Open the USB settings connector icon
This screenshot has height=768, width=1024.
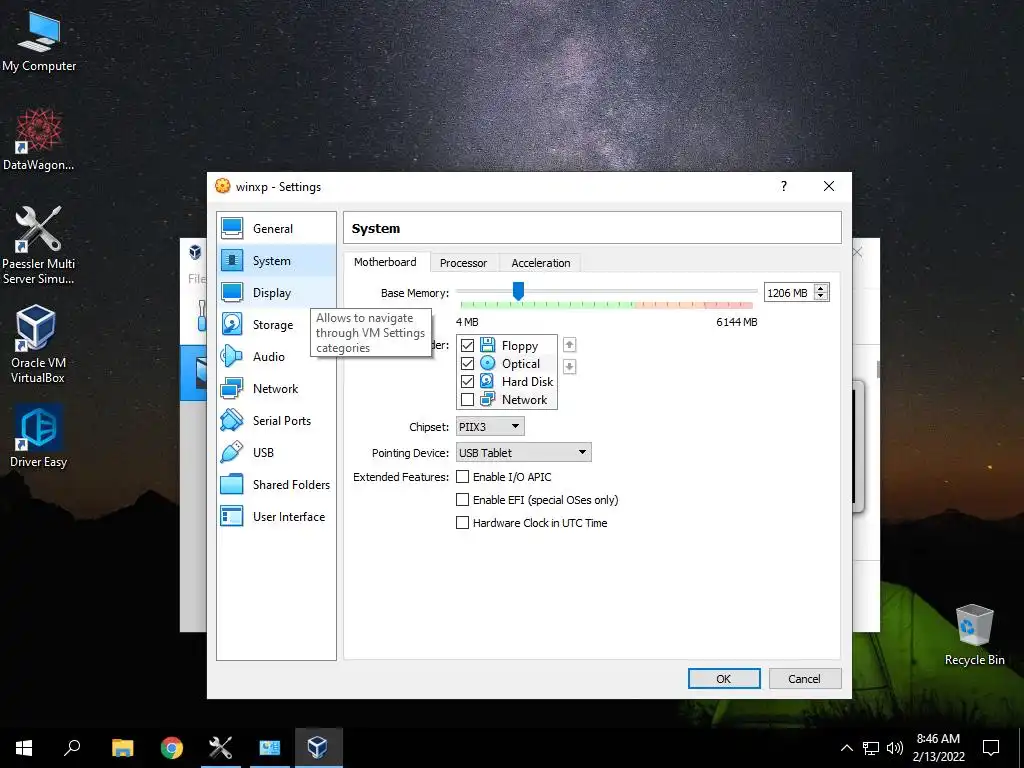(232, 453)
